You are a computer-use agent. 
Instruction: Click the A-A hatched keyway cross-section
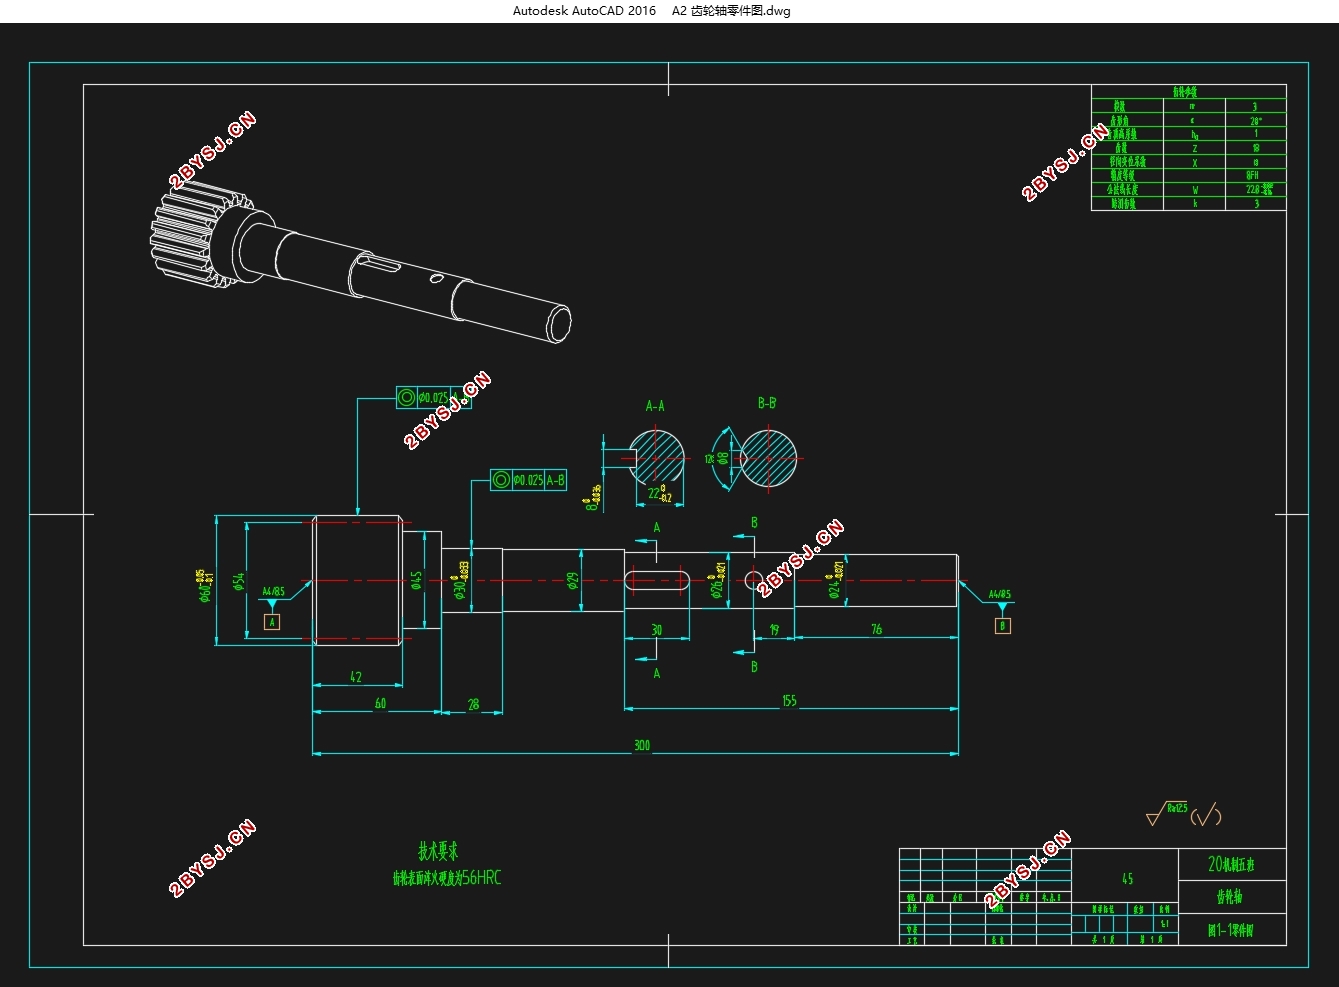click(x=658, y=458)
